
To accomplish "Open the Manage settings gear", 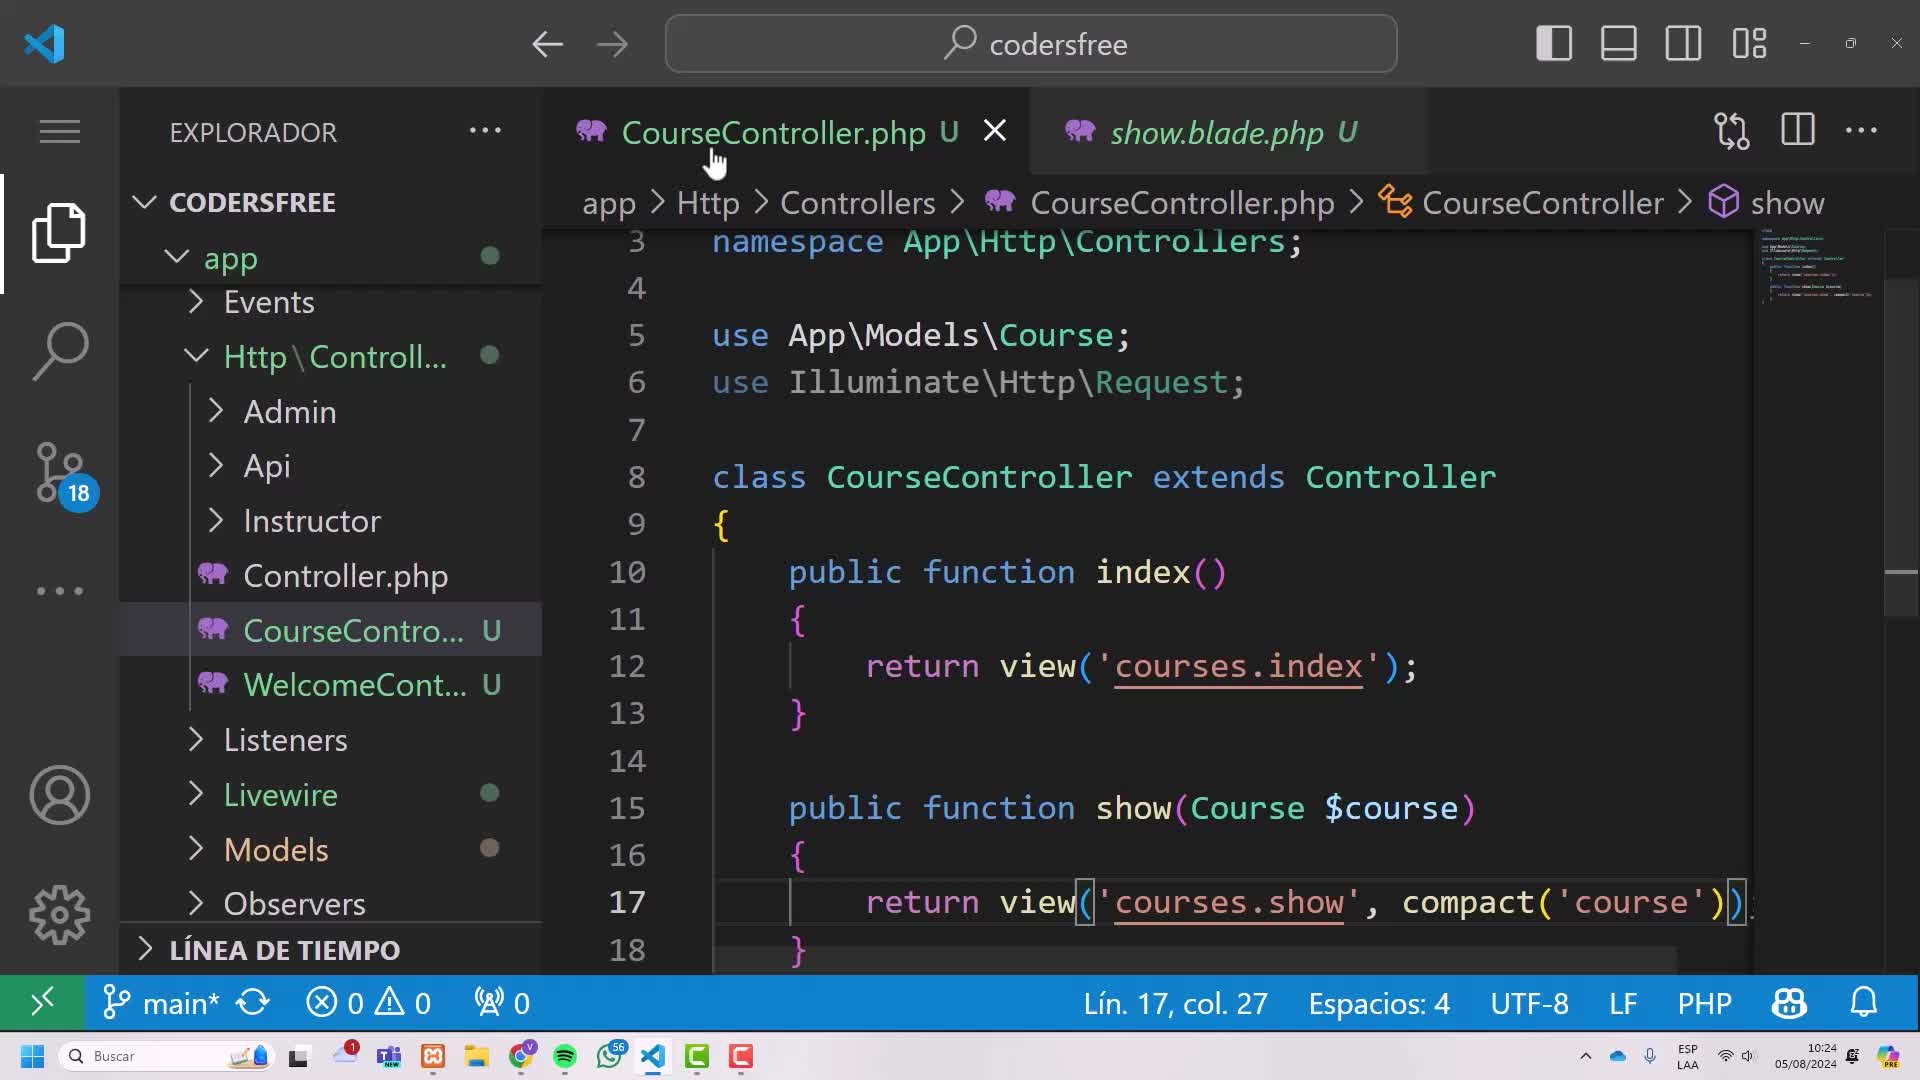I will pyautogui.click(x=60, y=914).
